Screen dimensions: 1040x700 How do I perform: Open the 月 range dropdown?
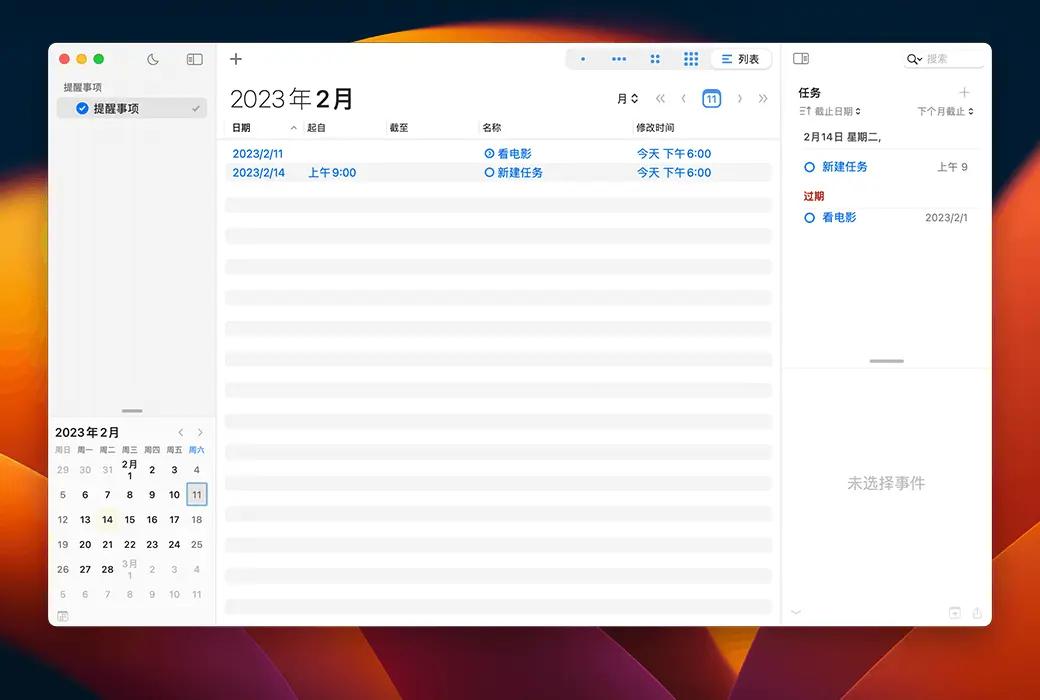[627, 99]
